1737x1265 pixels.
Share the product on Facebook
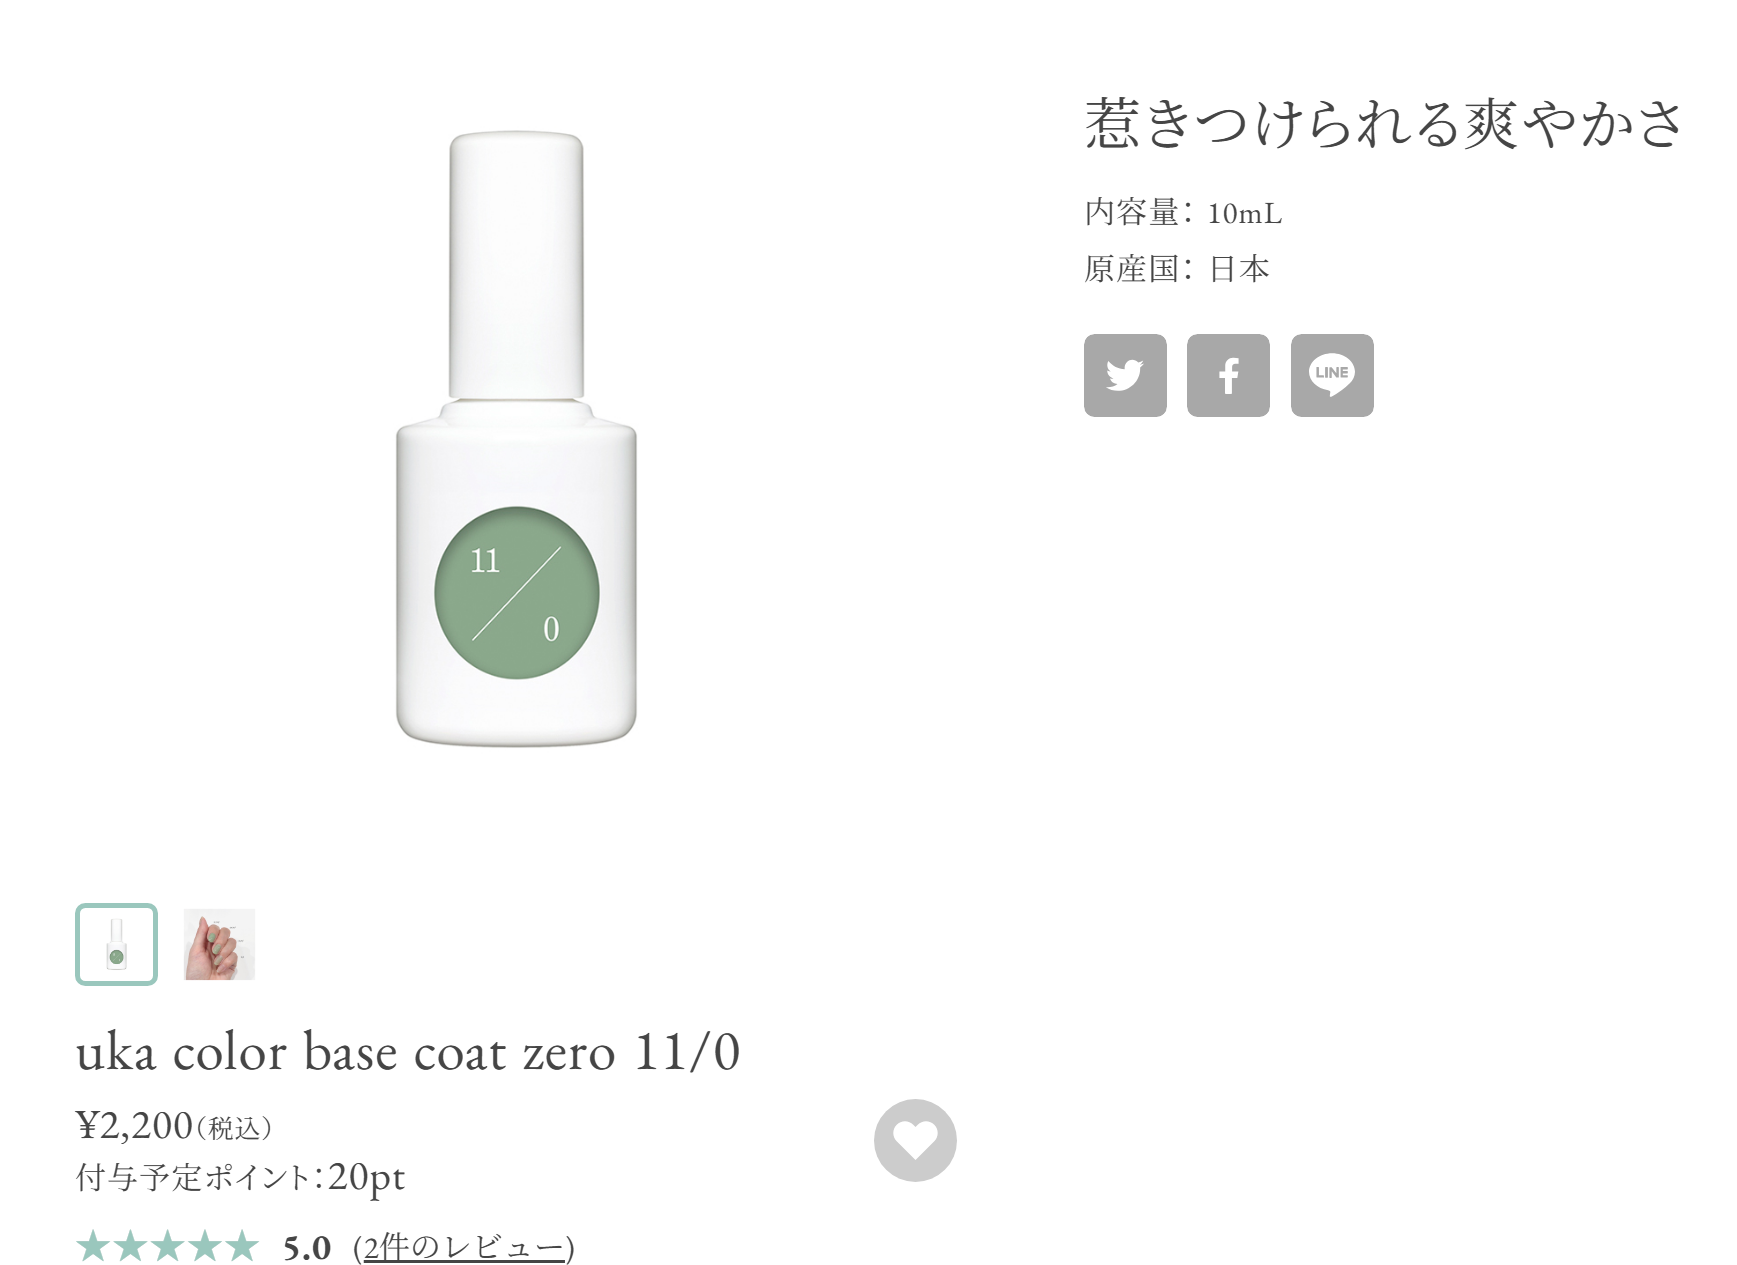coord(1228,375)
